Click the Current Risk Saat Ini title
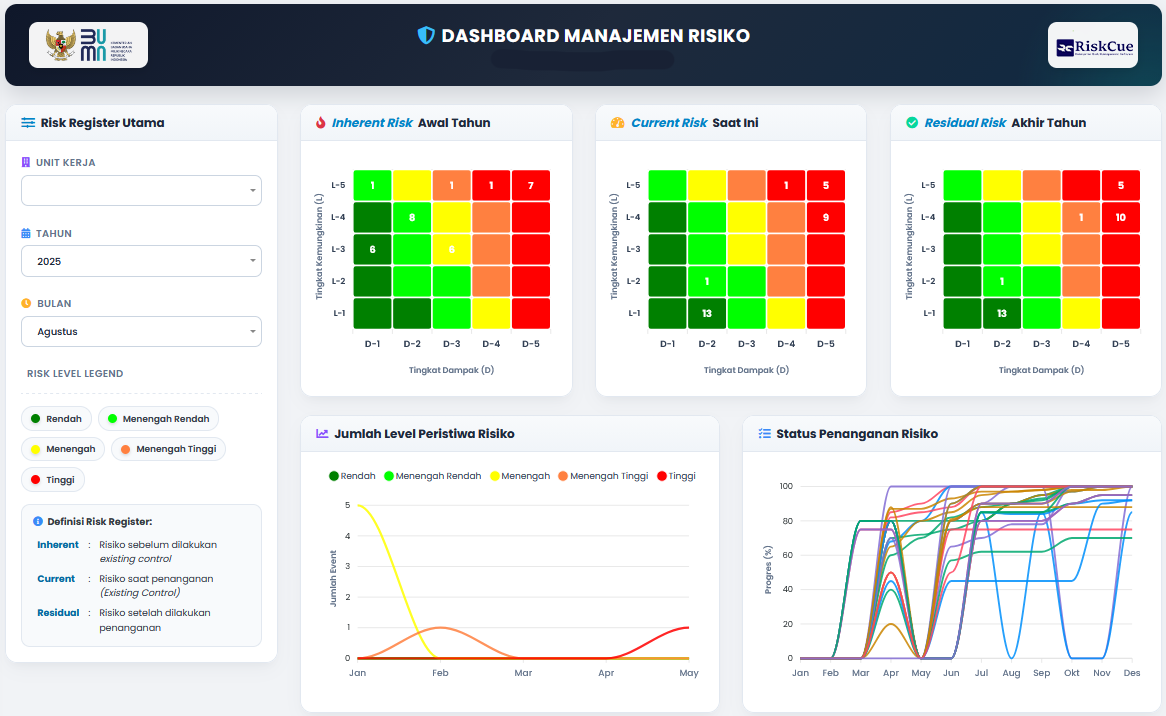Screen dimensions: 1166x716 click(x=695, y=123)
